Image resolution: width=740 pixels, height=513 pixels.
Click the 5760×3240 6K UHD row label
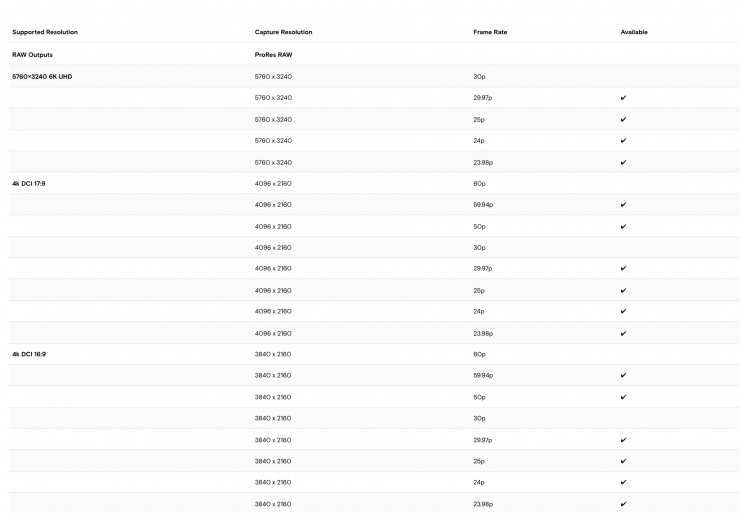(x=42, y=76)
